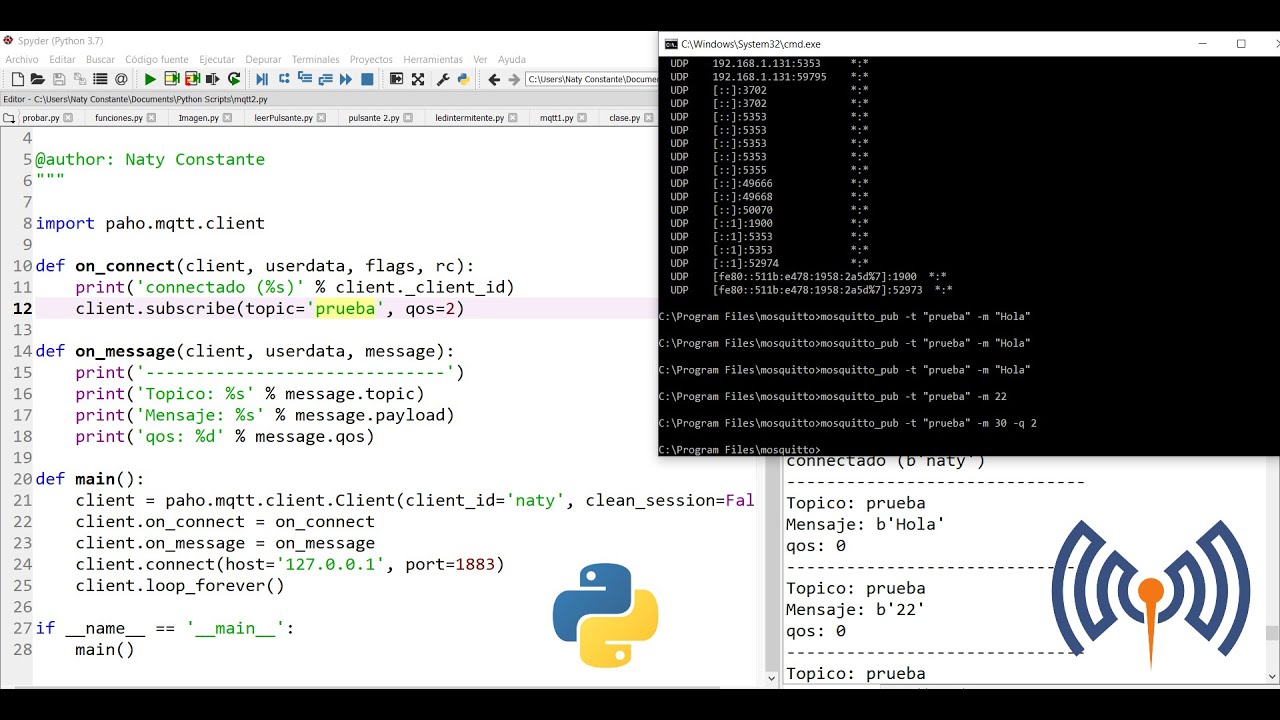1280x720 pixels.
Task: Close the probar.py tab
Action: (68, 118)
